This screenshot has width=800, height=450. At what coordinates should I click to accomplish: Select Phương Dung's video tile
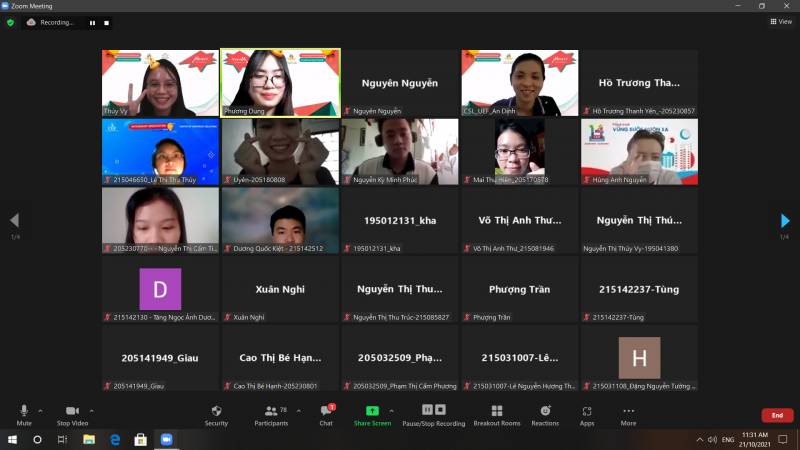coord(280,82)
